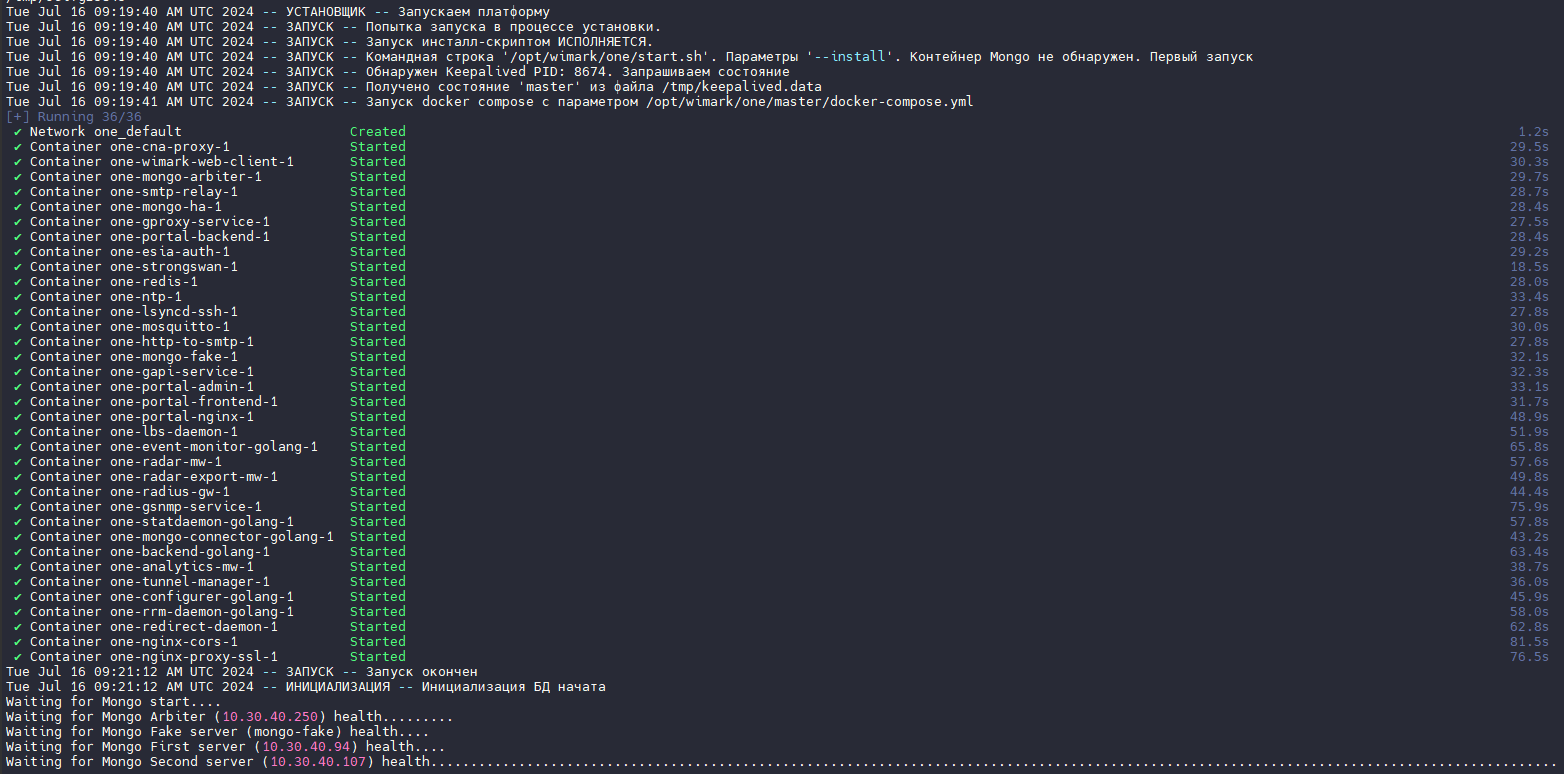Click the 'Инициализация БД начата' message
This screenshot has width=1564, height=774.
point(513,687)
